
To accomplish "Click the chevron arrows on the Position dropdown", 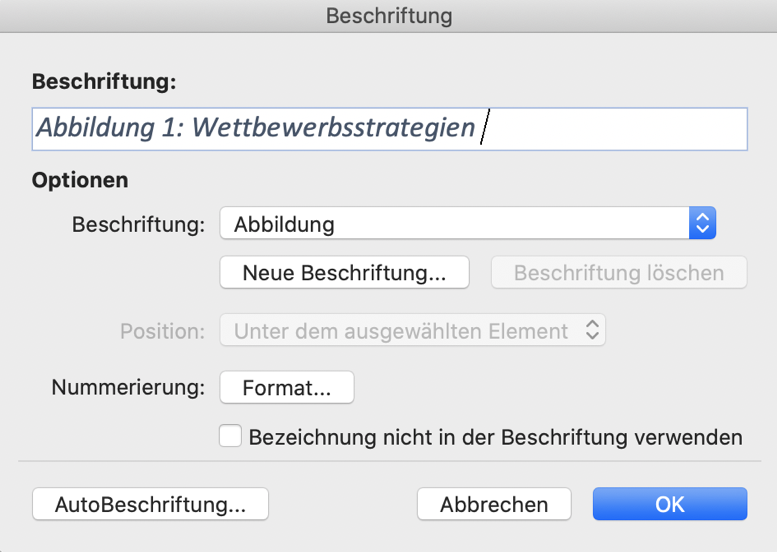I will (x=593, y=331).
